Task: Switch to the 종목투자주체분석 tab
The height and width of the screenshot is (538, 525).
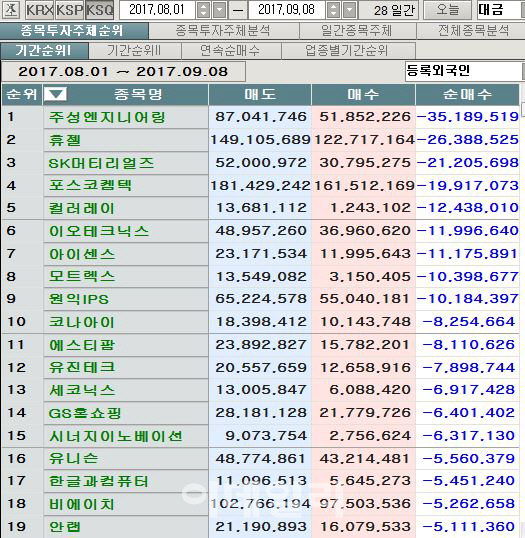Action: (x=224, y=31)
